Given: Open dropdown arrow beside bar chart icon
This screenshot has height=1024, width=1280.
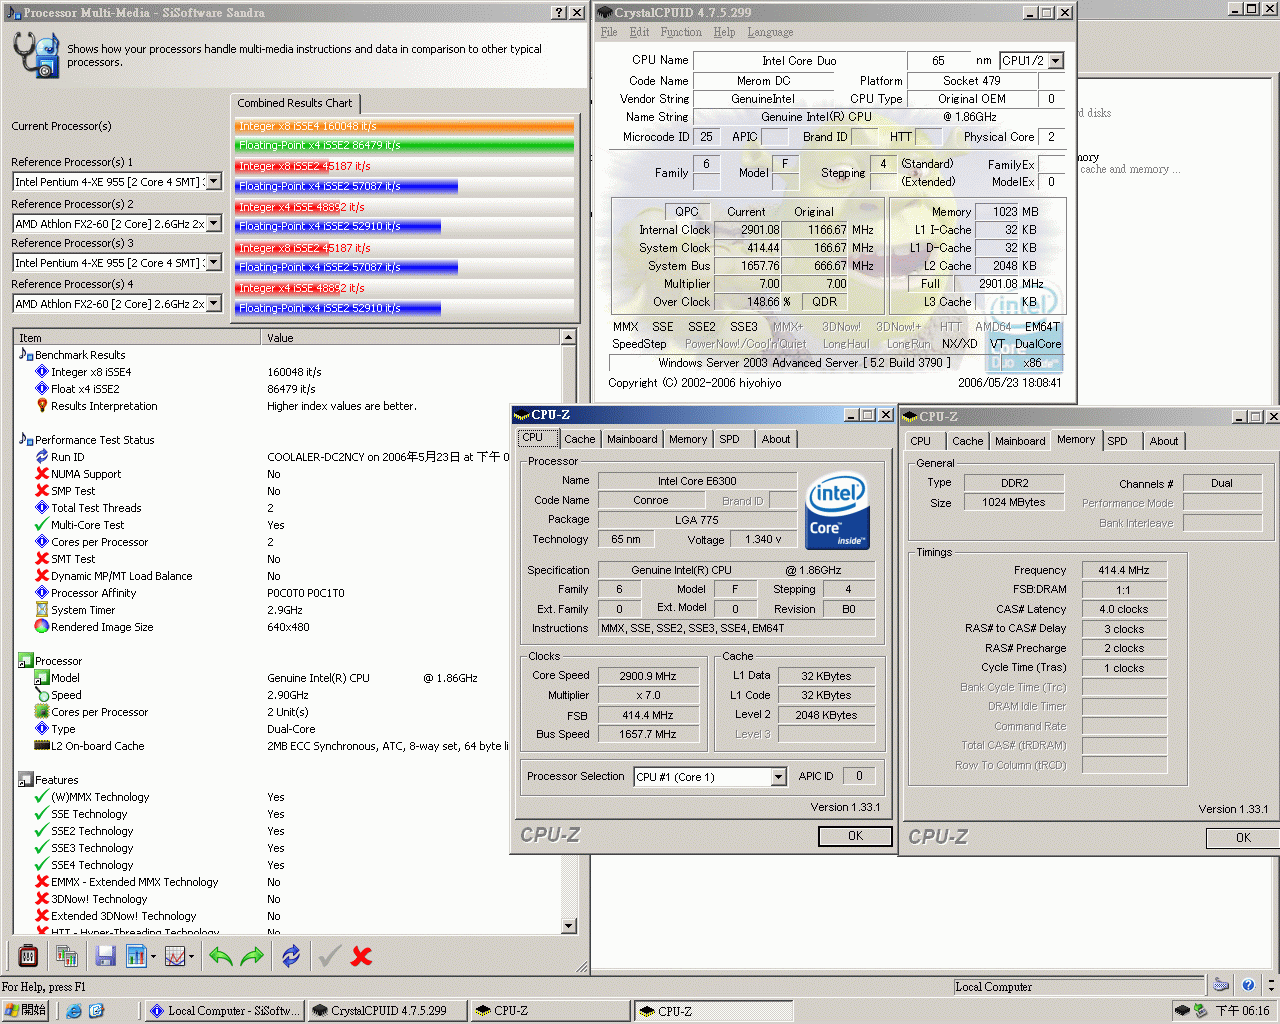Looking at the screenshot, I should [x=153, y=958].
